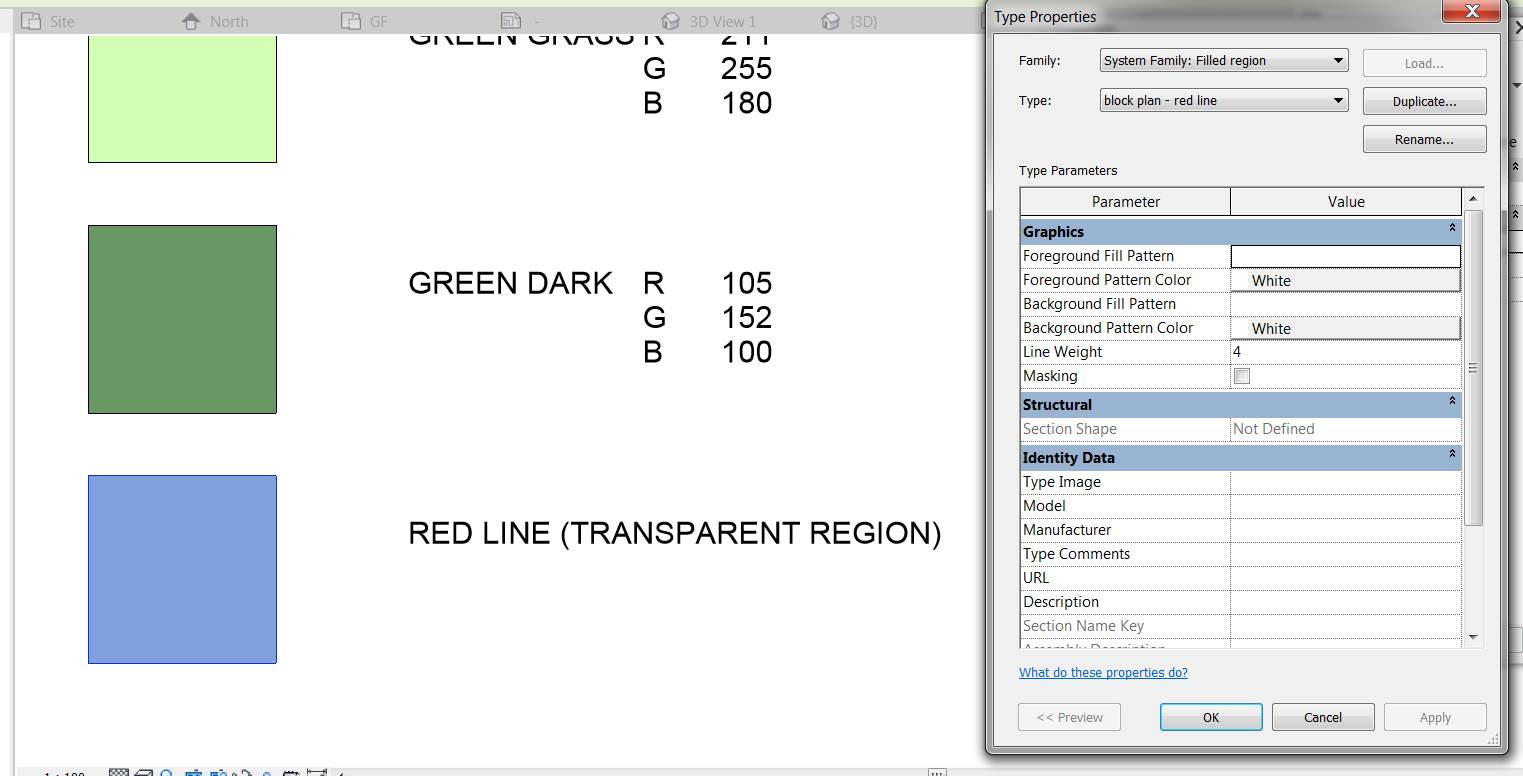Viewport: 1523px width, 776px height.
Task: Switch to the Site view tab
Action: (48, 21)
